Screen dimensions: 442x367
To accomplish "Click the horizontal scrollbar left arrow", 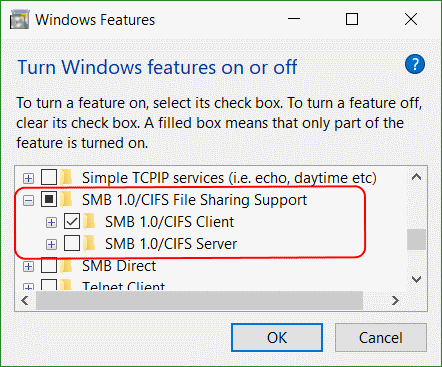I will coord(25,301).
